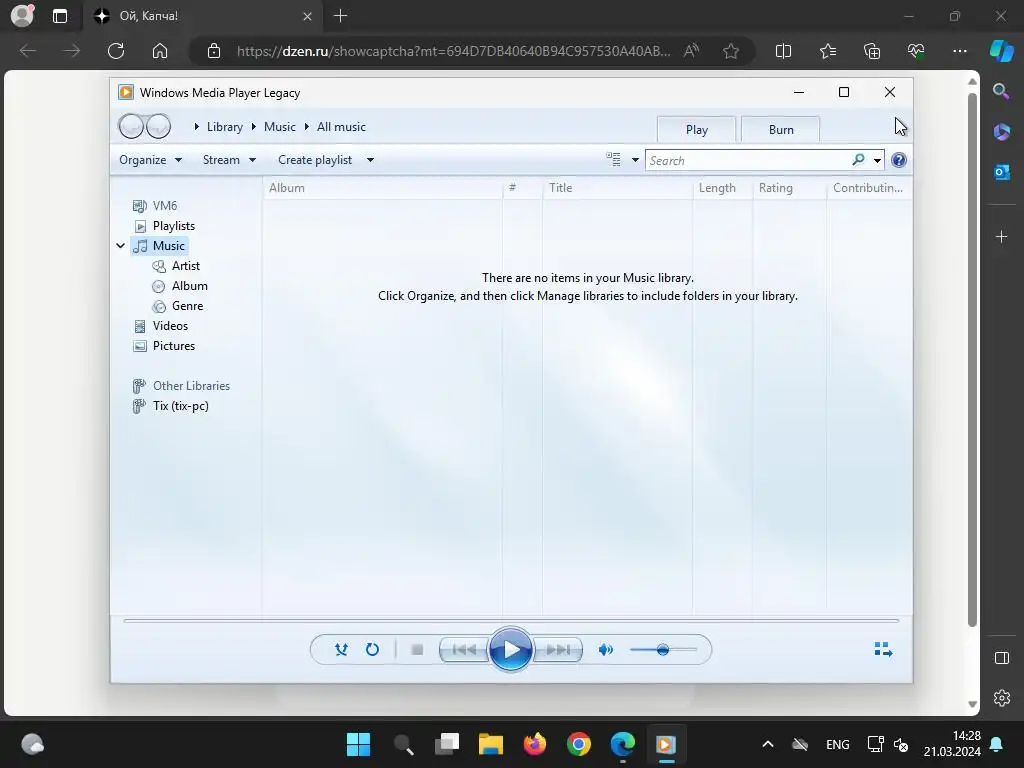Open Edge Collections icon

point(872,51)
